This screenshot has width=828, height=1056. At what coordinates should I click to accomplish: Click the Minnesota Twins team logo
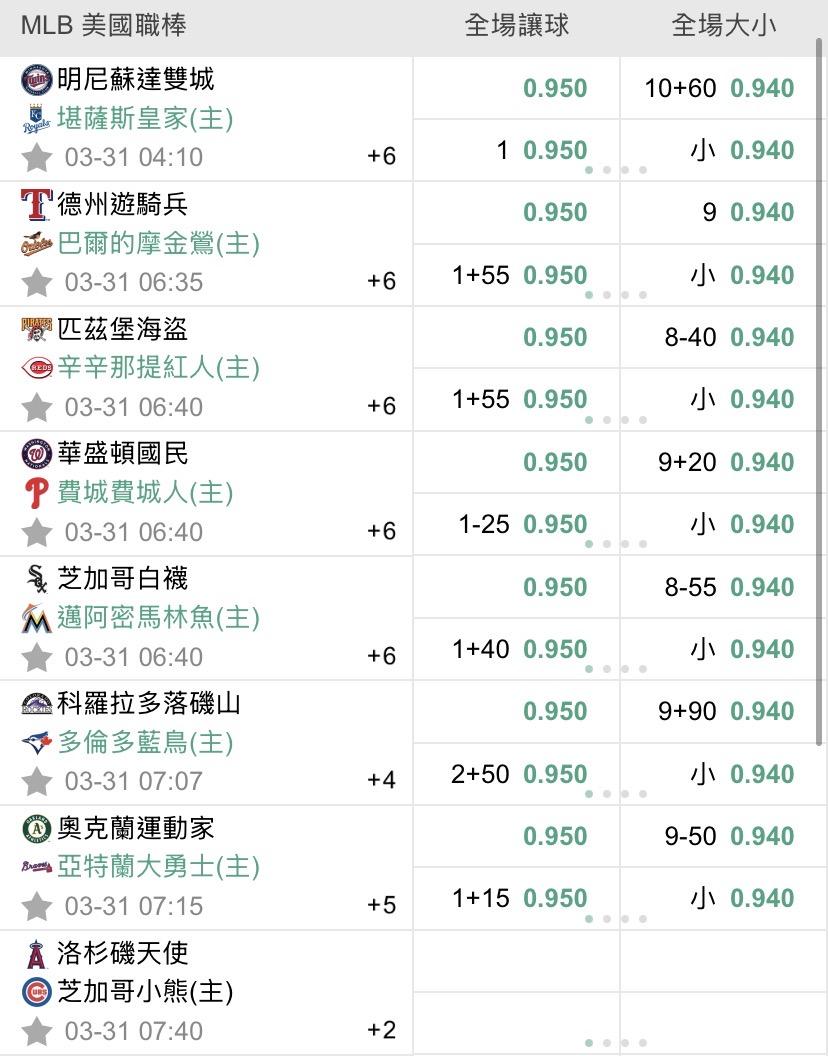point(37,79)
